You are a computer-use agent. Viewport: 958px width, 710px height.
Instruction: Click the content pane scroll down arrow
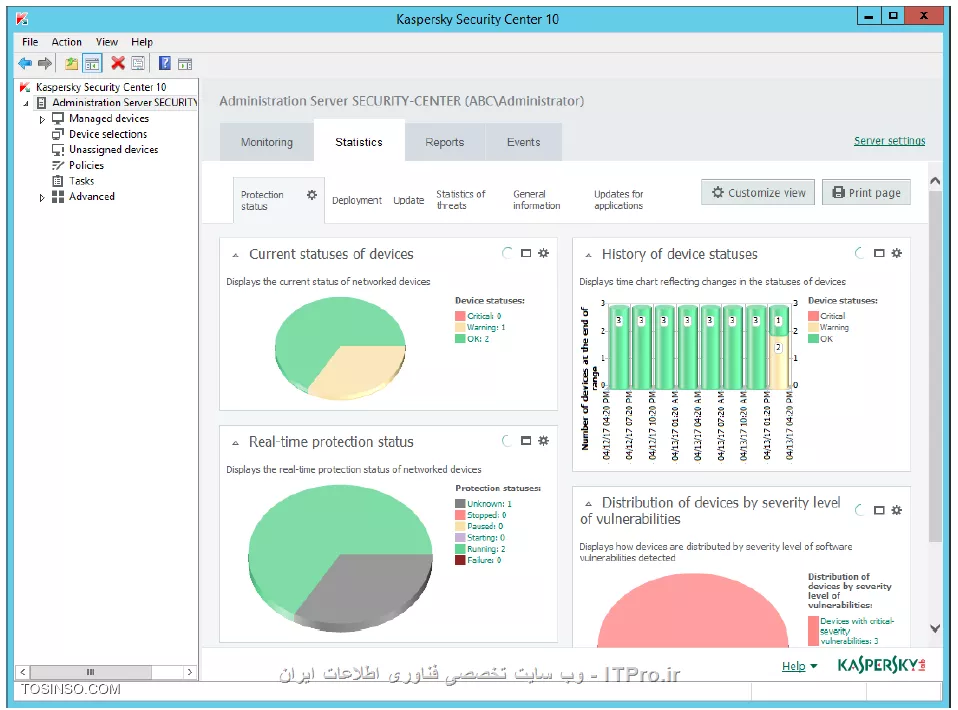[x=935, y=628]
